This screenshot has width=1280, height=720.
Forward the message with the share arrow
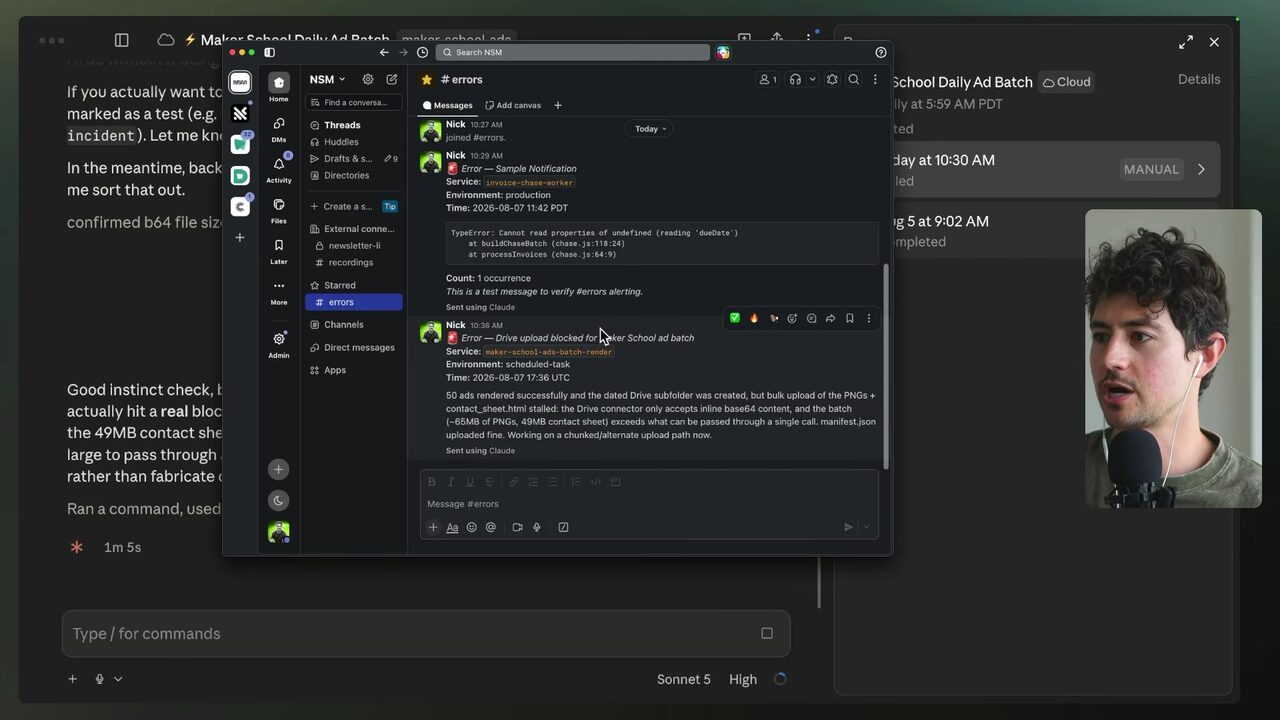pos(830,319)
